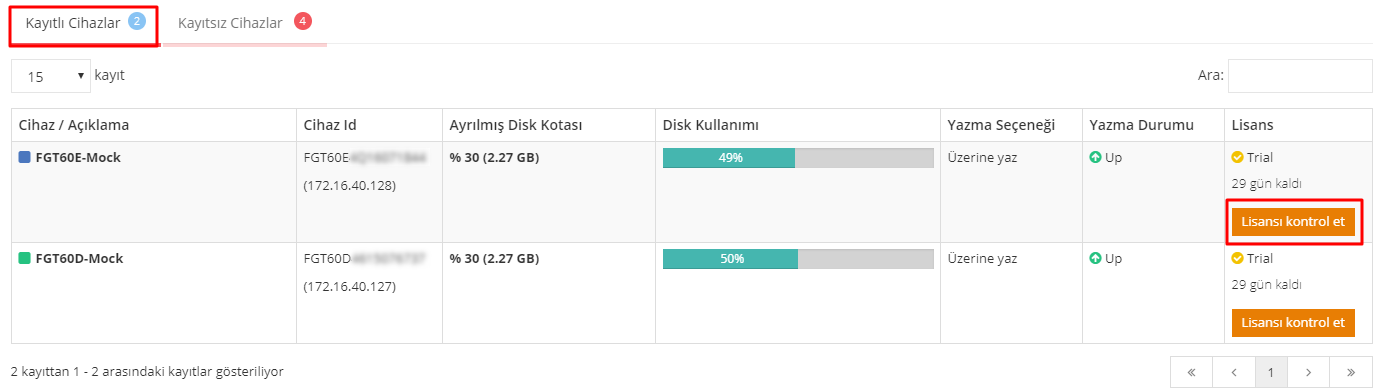Click the green Up arrow icon for FGT60E-Mock
Screen dimensions: 1382x391
(x=1095, y=157)
